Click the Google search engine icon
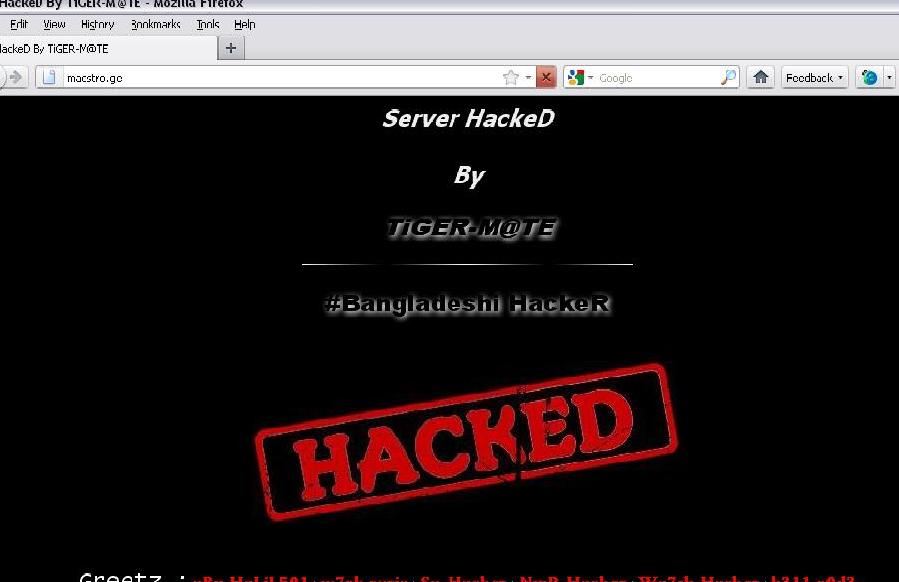The width and height of the screenshot is (899, 582). pyautogui.click(x=576, y=77)
